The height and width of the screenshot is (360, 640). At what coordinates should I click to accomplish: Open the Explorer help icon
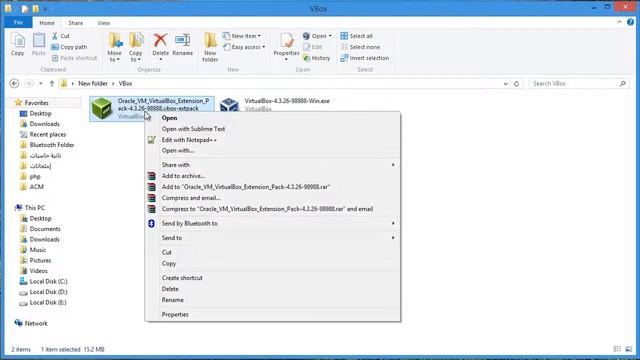click(x=630, y=22)
